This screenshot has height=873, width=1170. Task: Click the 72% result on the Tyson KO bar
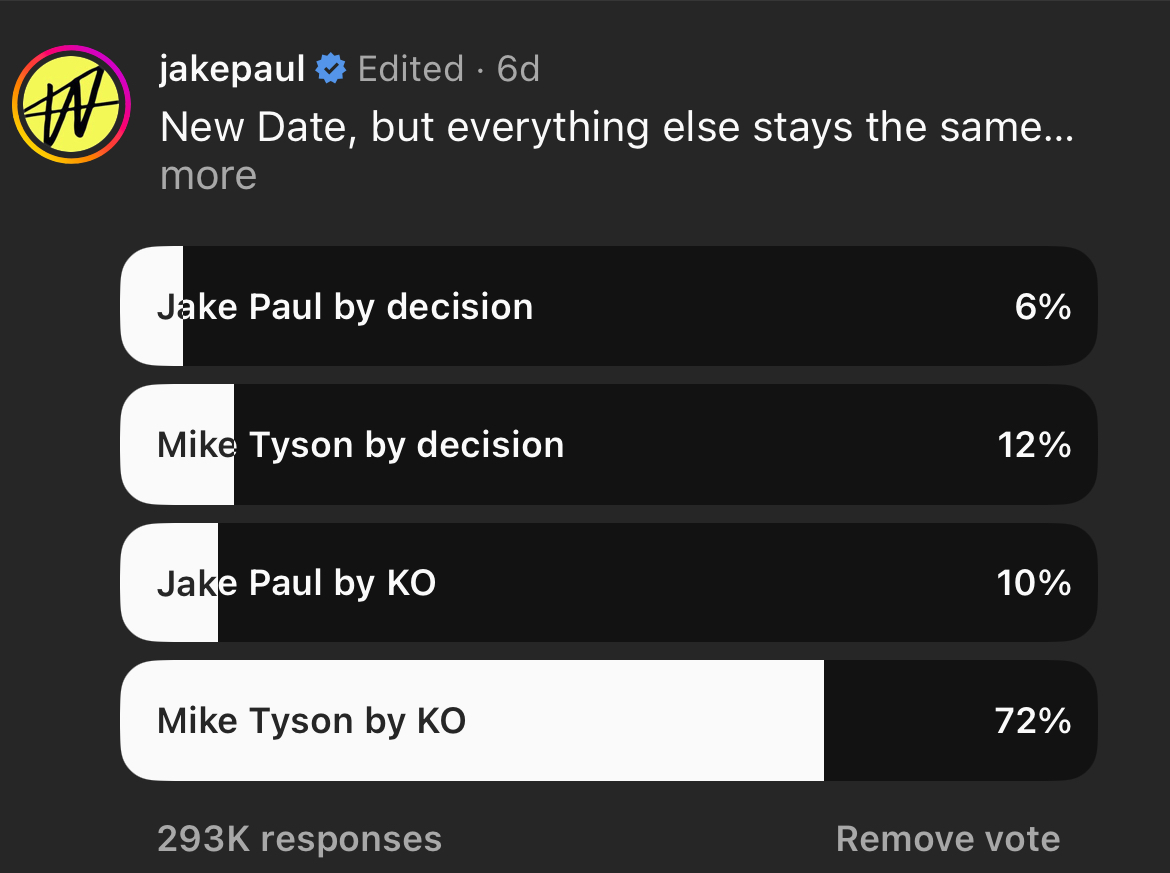coord(1033,721)
